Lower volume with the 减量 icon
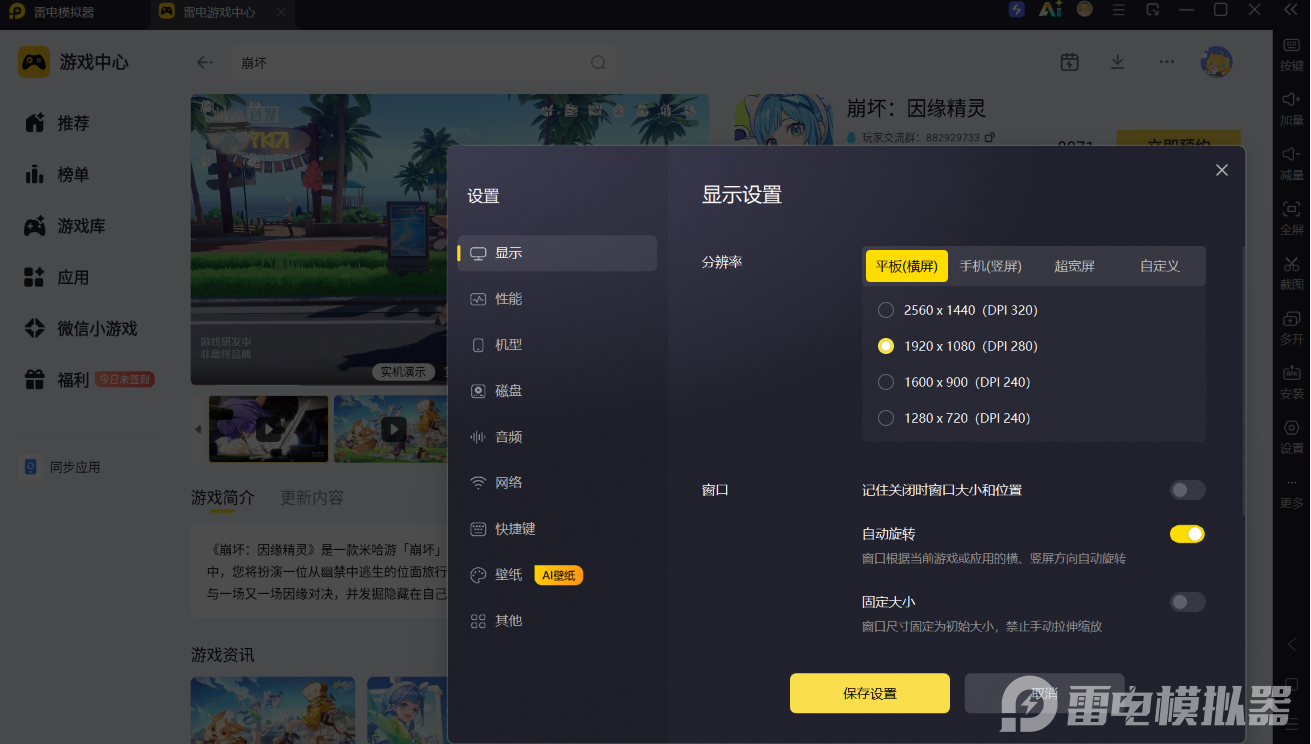The image size is (1311, 744). (1291, 163)
